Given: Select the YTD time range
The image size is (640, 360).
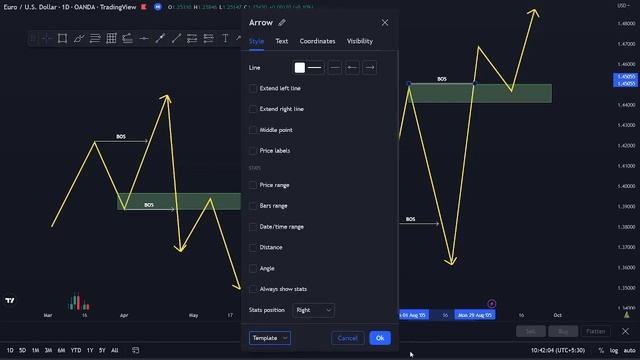Looking at the screenshot, I should [76, 350].
